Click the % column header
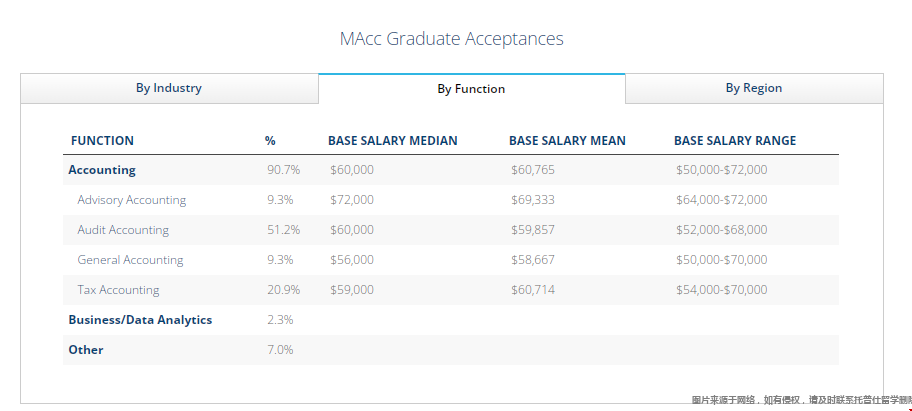This screenshot has height=411, width=912. tap(270, 141)
